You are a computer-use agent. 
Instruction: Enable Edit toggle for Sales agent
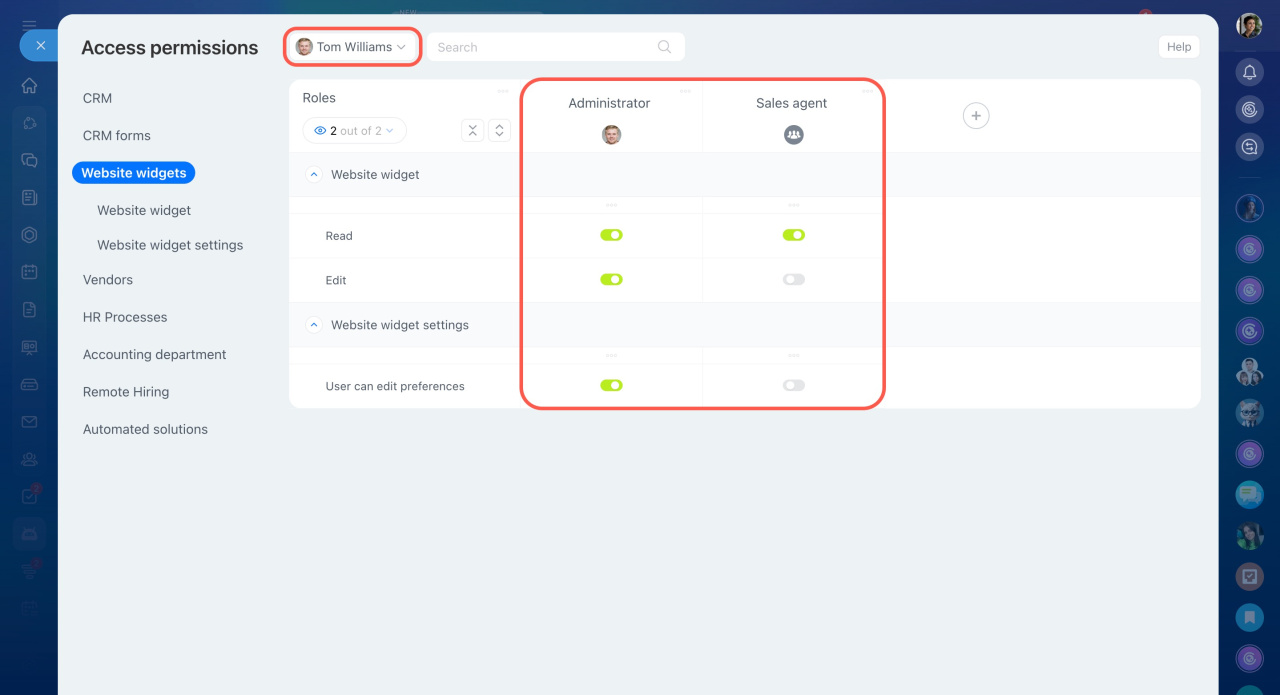click(x=793, y=280)
